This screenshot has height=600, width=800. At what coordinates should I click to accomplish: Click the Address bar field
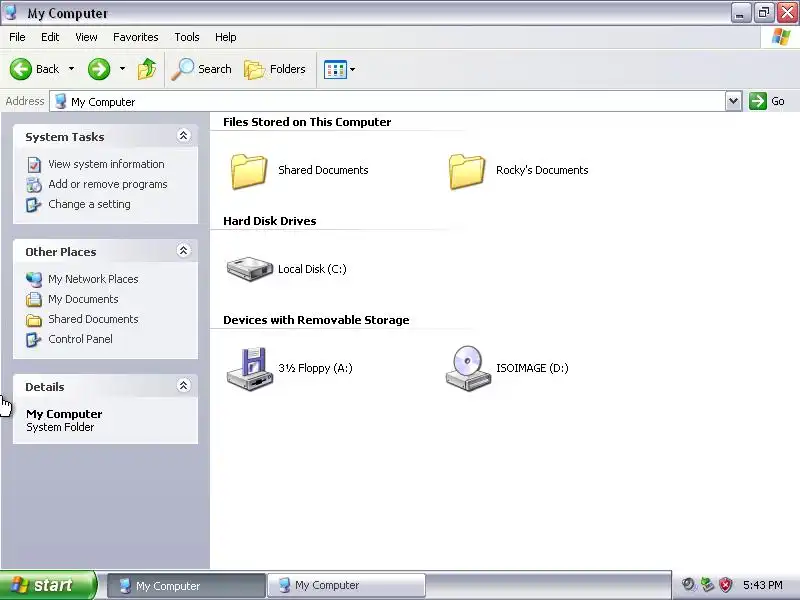(388, 102)
